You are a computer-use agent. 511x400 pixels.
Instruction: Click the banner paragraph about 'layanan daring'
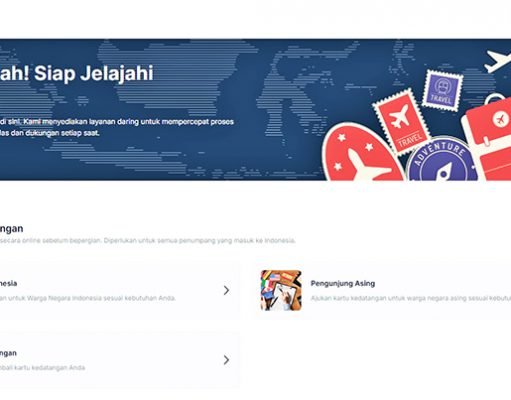(117, 127)
